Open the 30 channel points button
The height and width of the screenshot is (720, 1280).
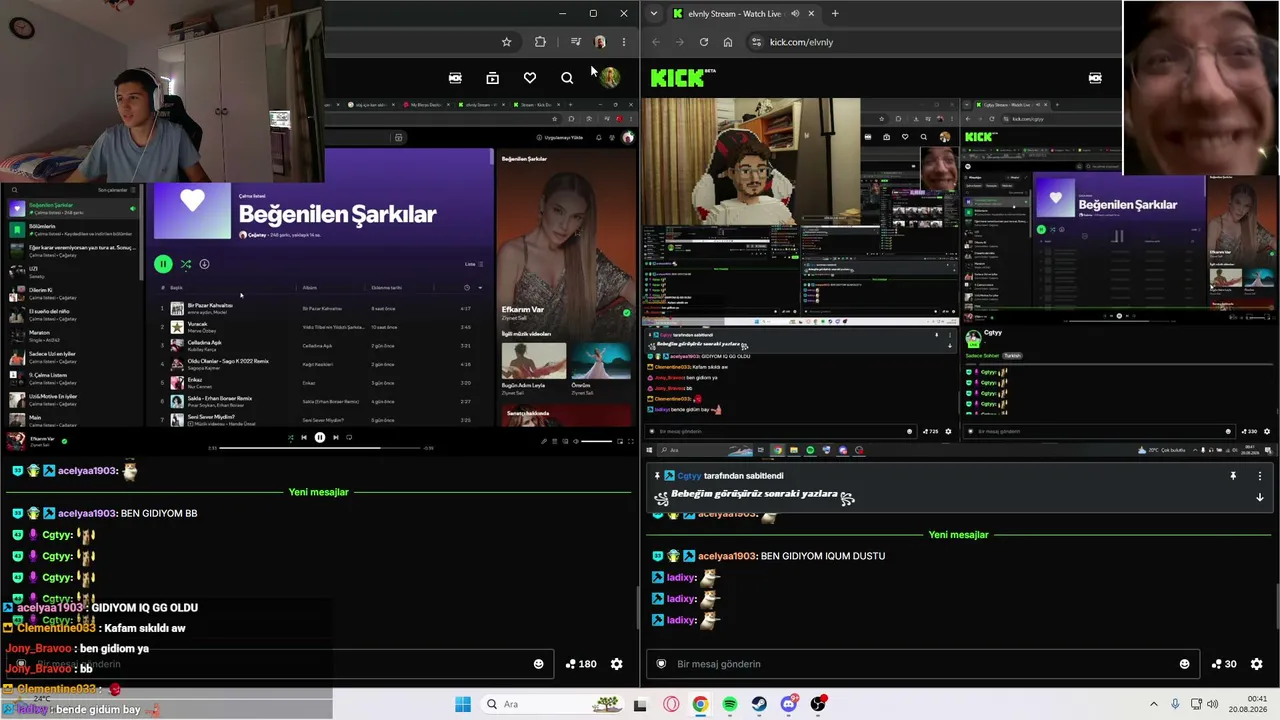pos(1224,664)
